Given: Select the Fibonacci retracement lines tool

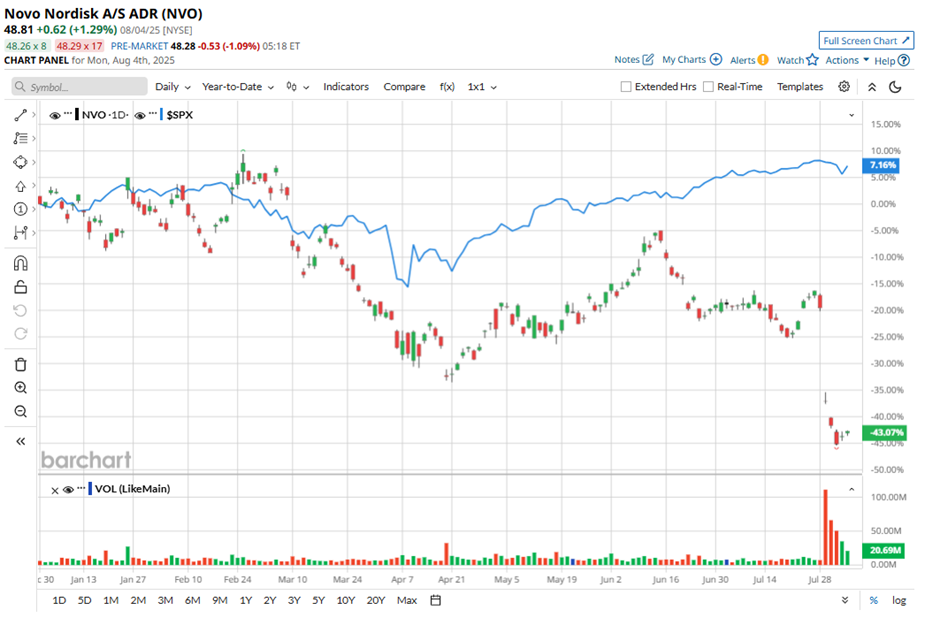Looking at the screenshot, I should pyautogui.click(x=20, y=138).
